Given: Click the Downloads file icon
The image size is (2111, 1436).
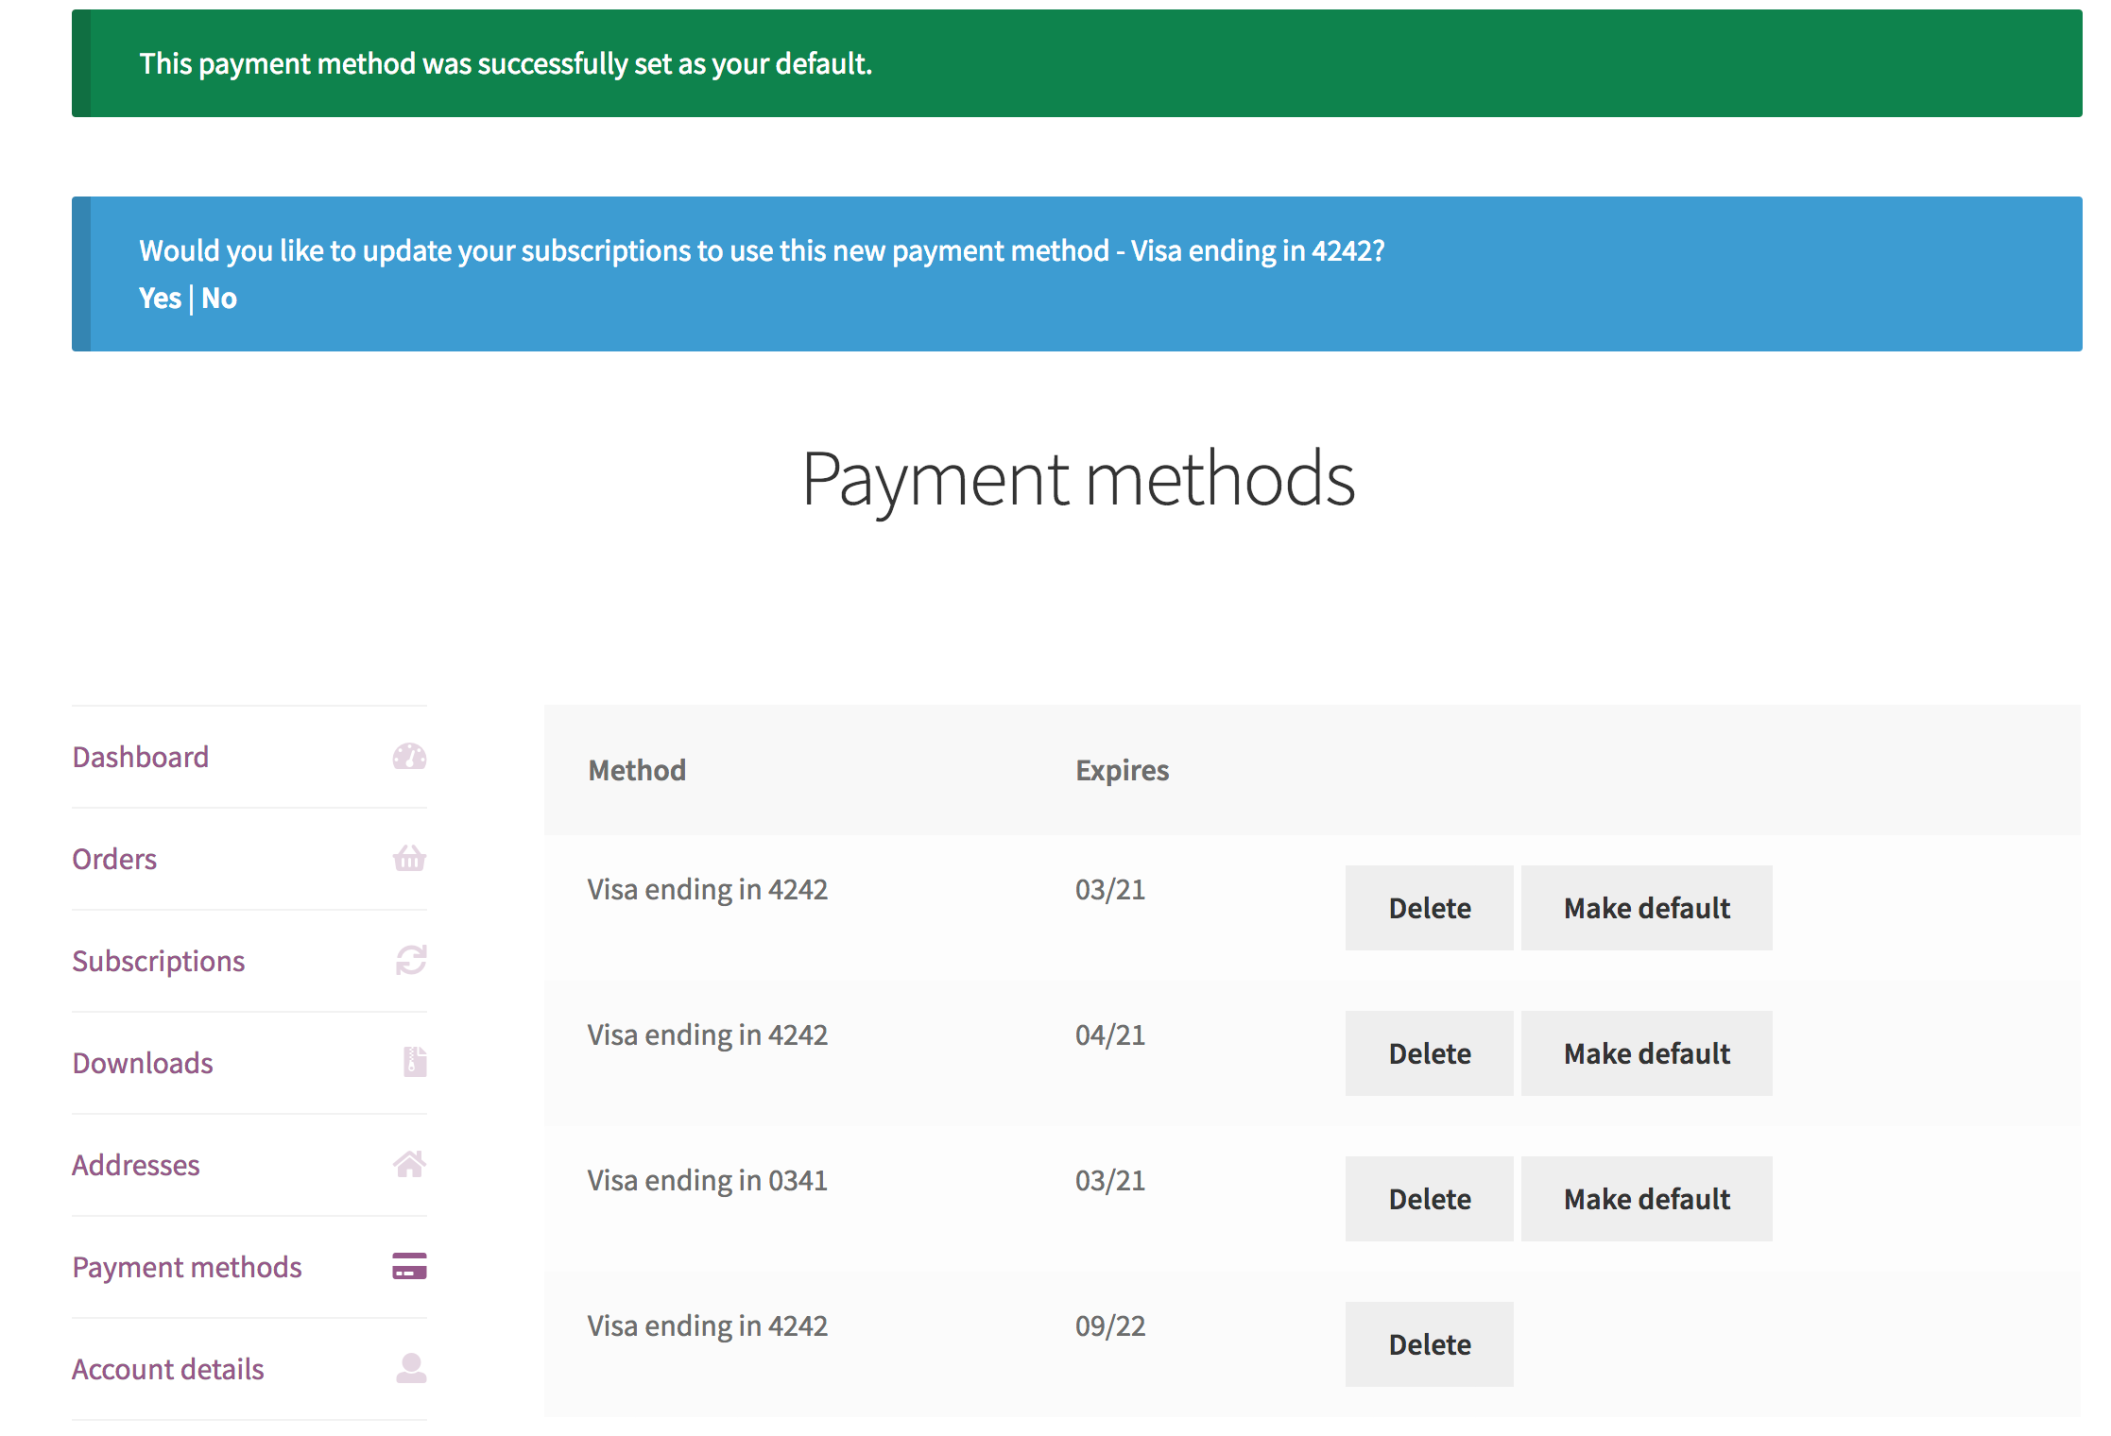Looking at the screenshot, I should pyautogui.click(x=410, y=1062).
